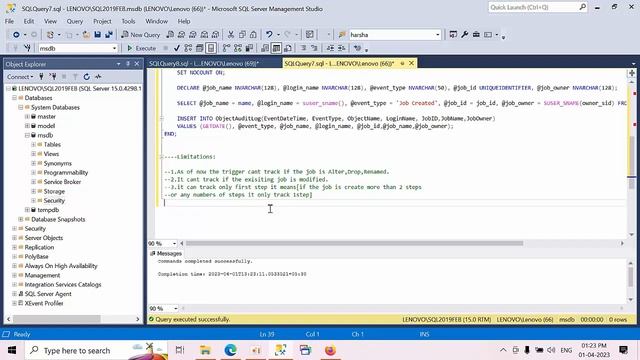Open Microsoft Edge on taskbar
This screenshot has width=640, height=360.
[231, 350]
